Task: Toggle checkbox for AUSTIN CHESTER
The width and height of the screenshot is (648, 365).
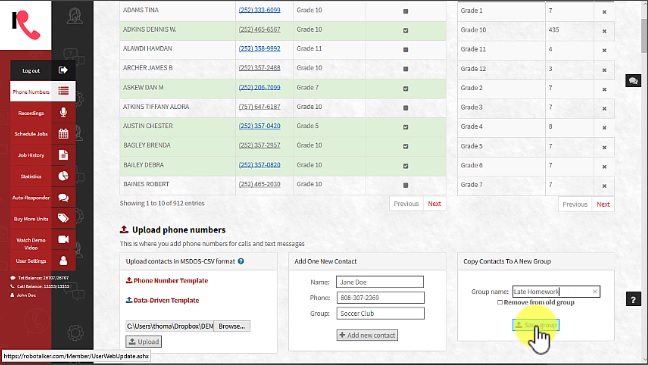Action: point(405,127)
